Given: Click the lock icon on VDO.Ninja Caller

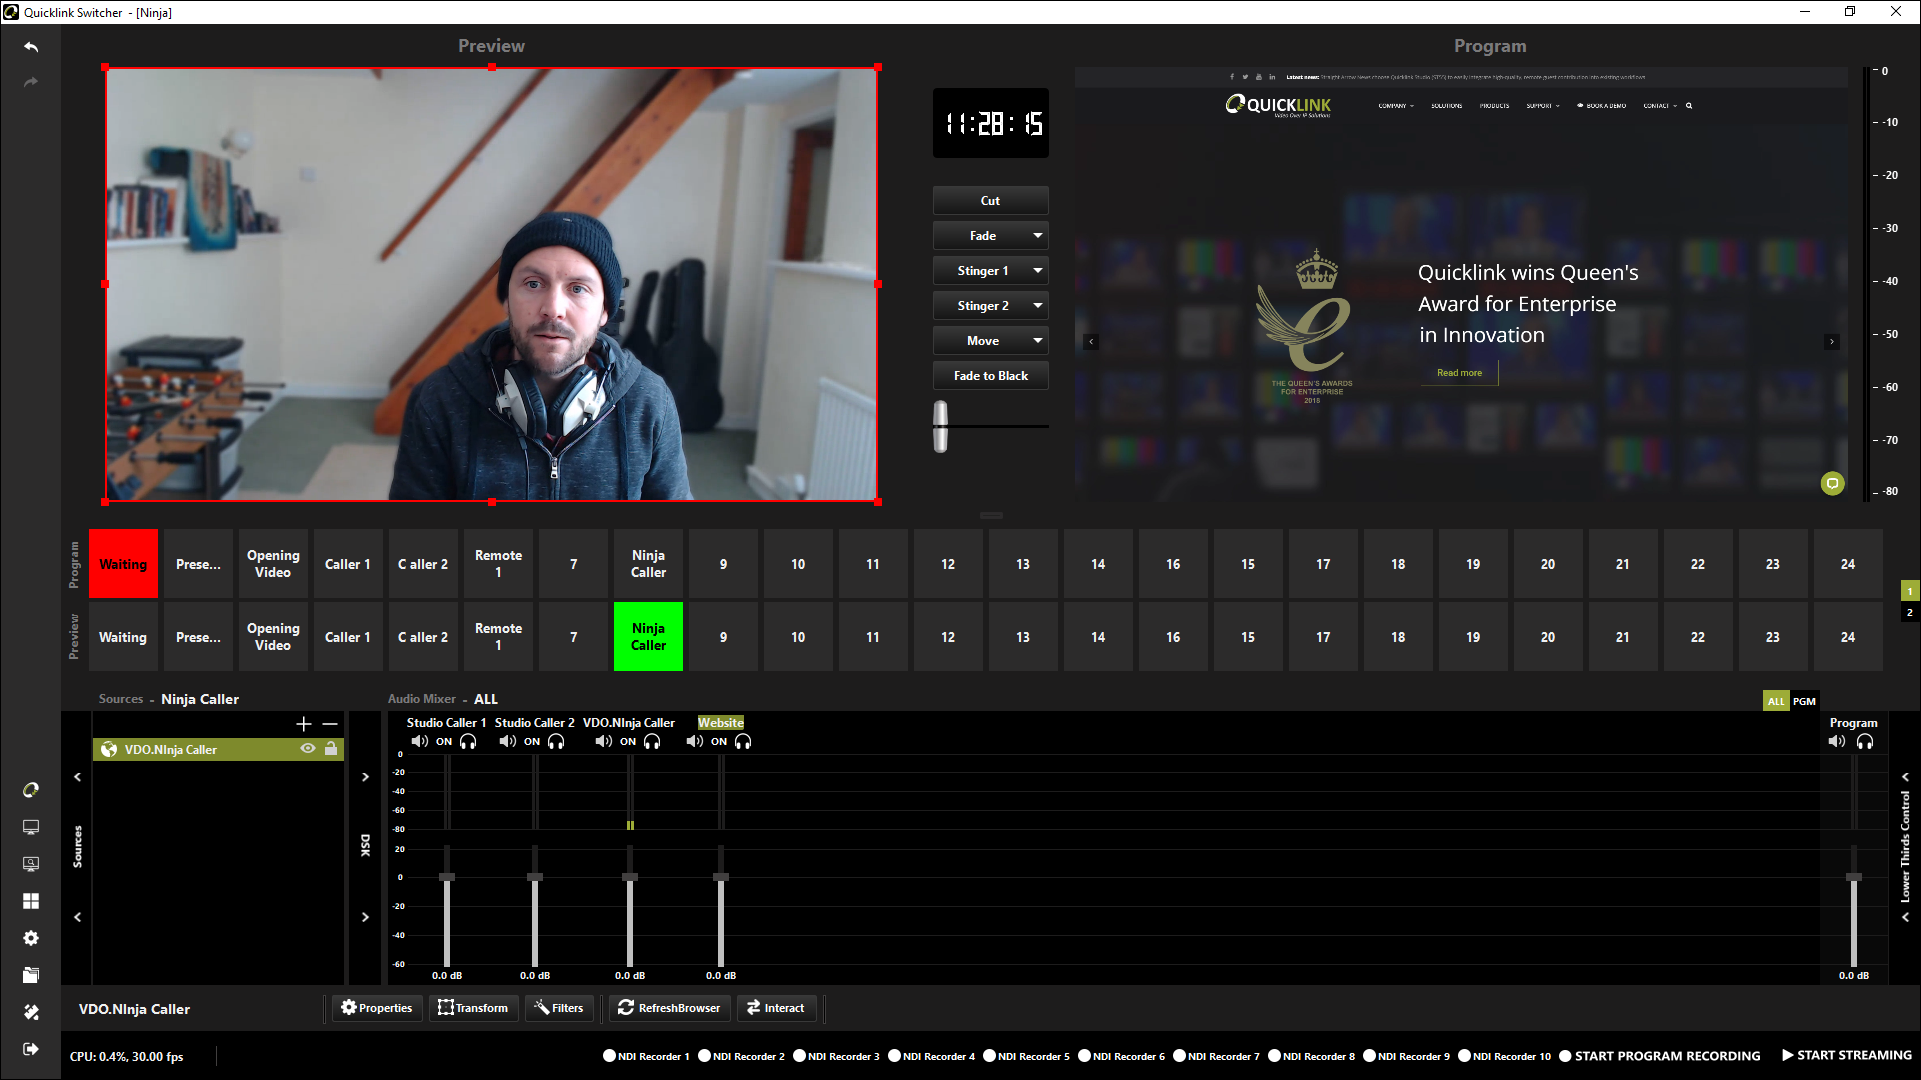Looking at the screenshot, I should [x=331, y=749].
